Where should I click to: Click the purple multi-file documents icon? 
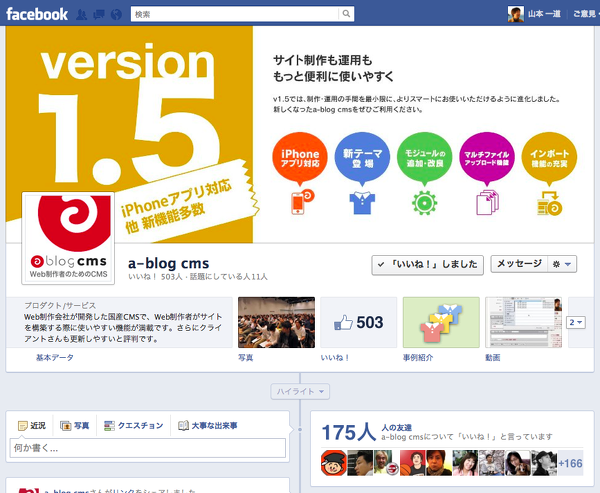tap(487, 202)
